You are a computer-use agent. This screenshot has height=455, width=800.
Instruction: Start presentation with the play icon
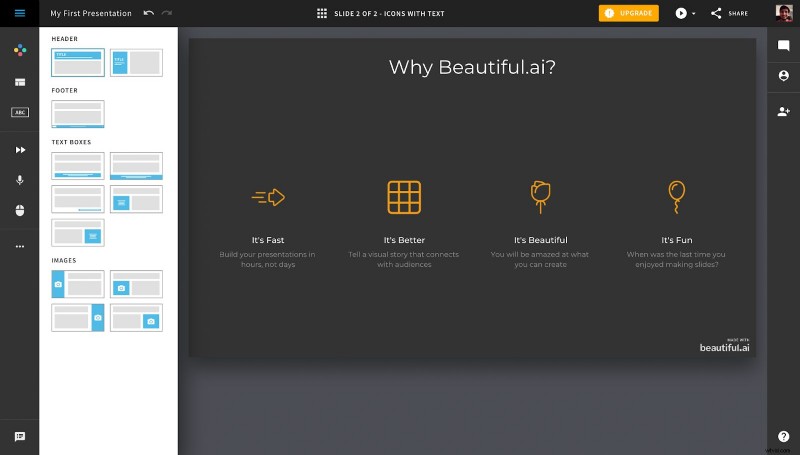click(x=681, y=13)
